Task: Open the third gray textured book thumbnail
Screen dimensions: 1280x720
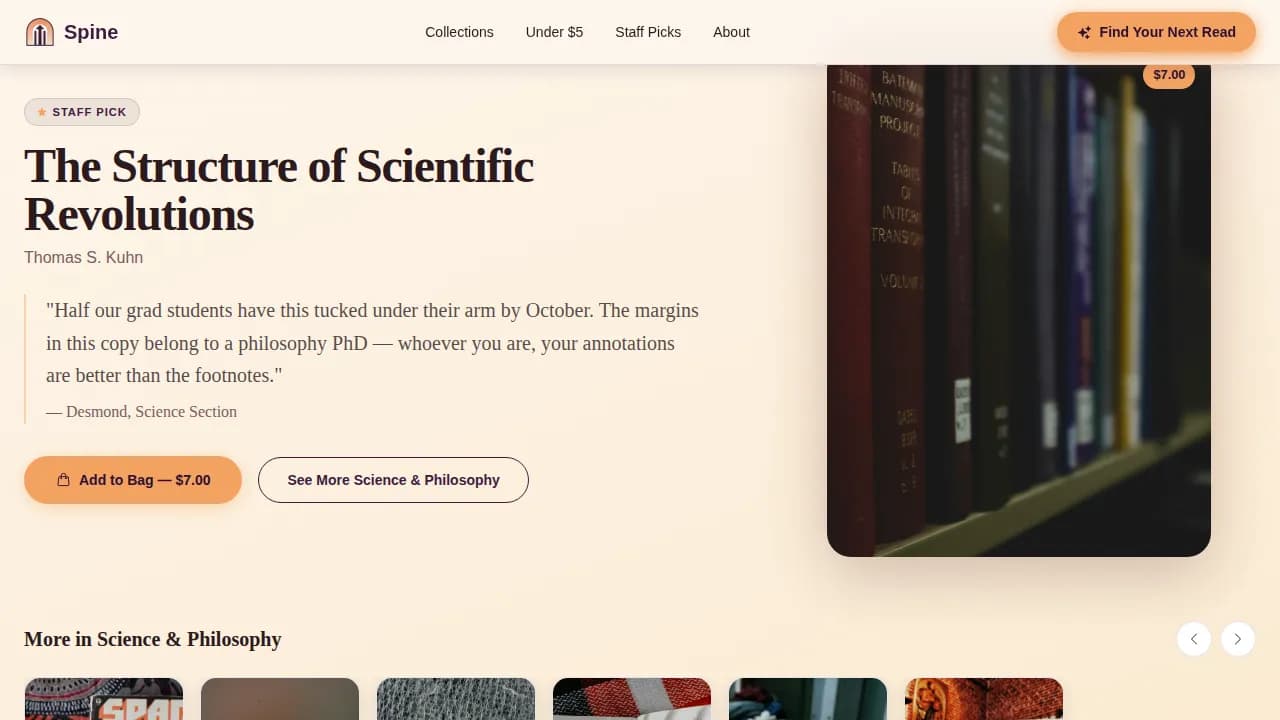Action: (456, 699)
